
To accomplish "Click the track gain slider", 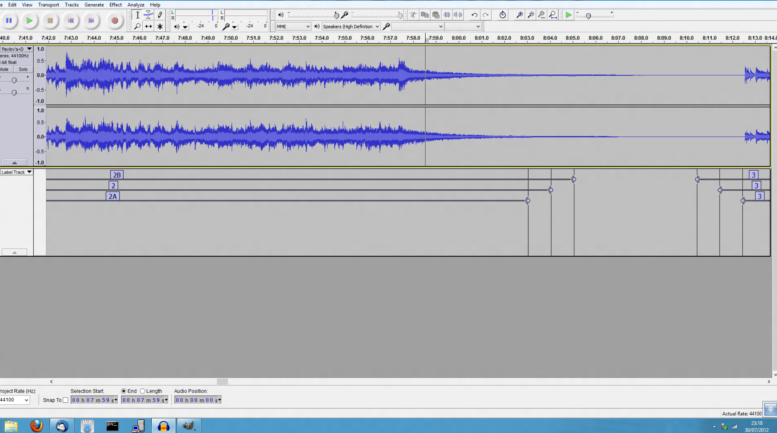I will click(14, 80).
